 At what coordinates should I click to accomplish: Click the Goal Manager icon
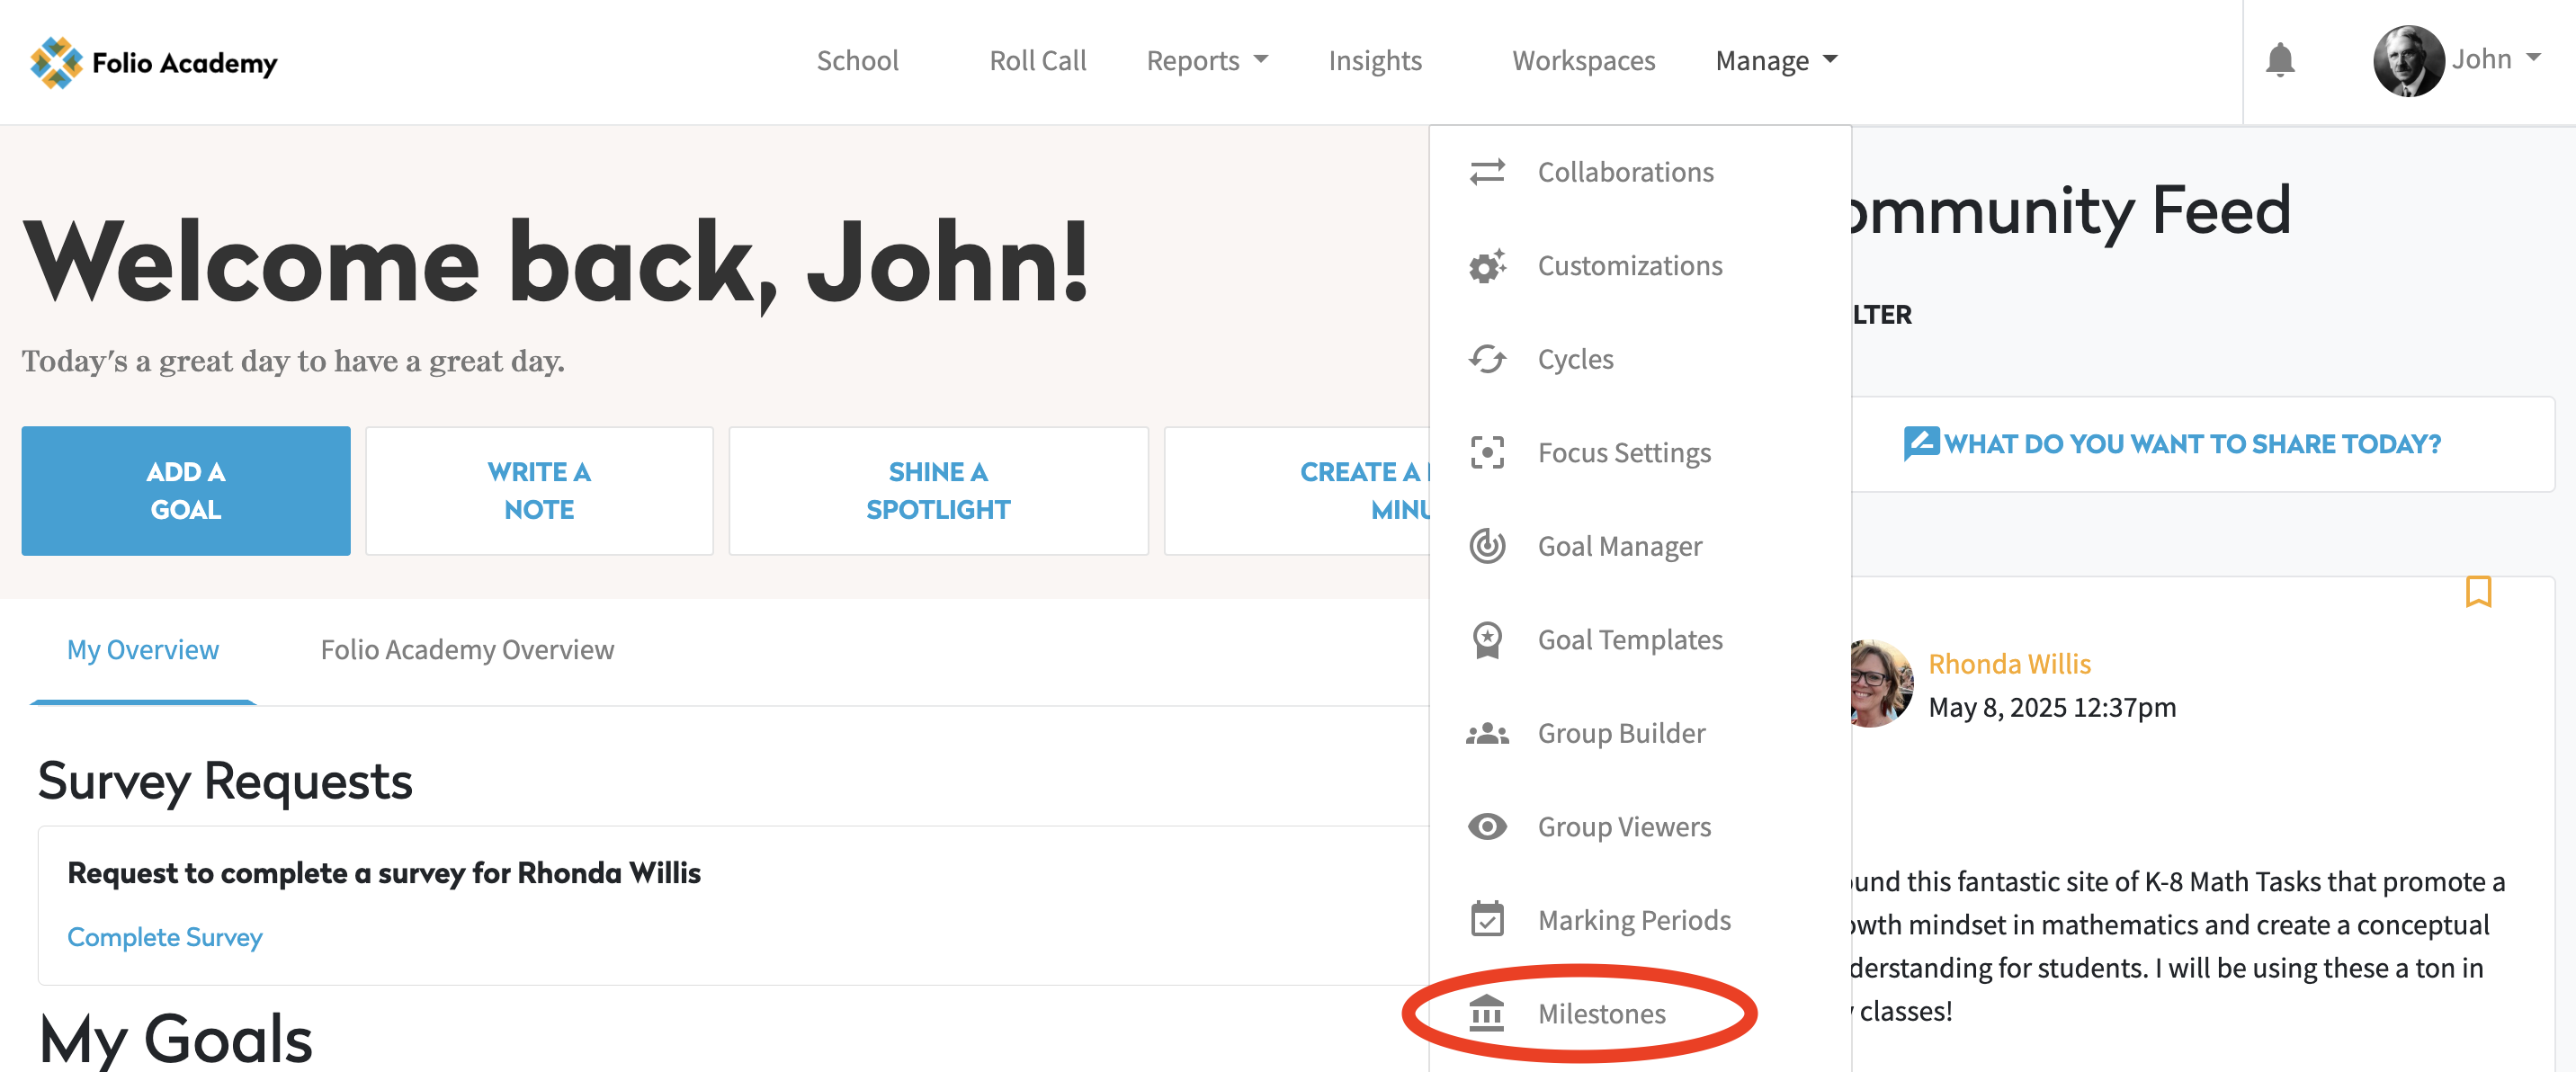point(1486,546)
